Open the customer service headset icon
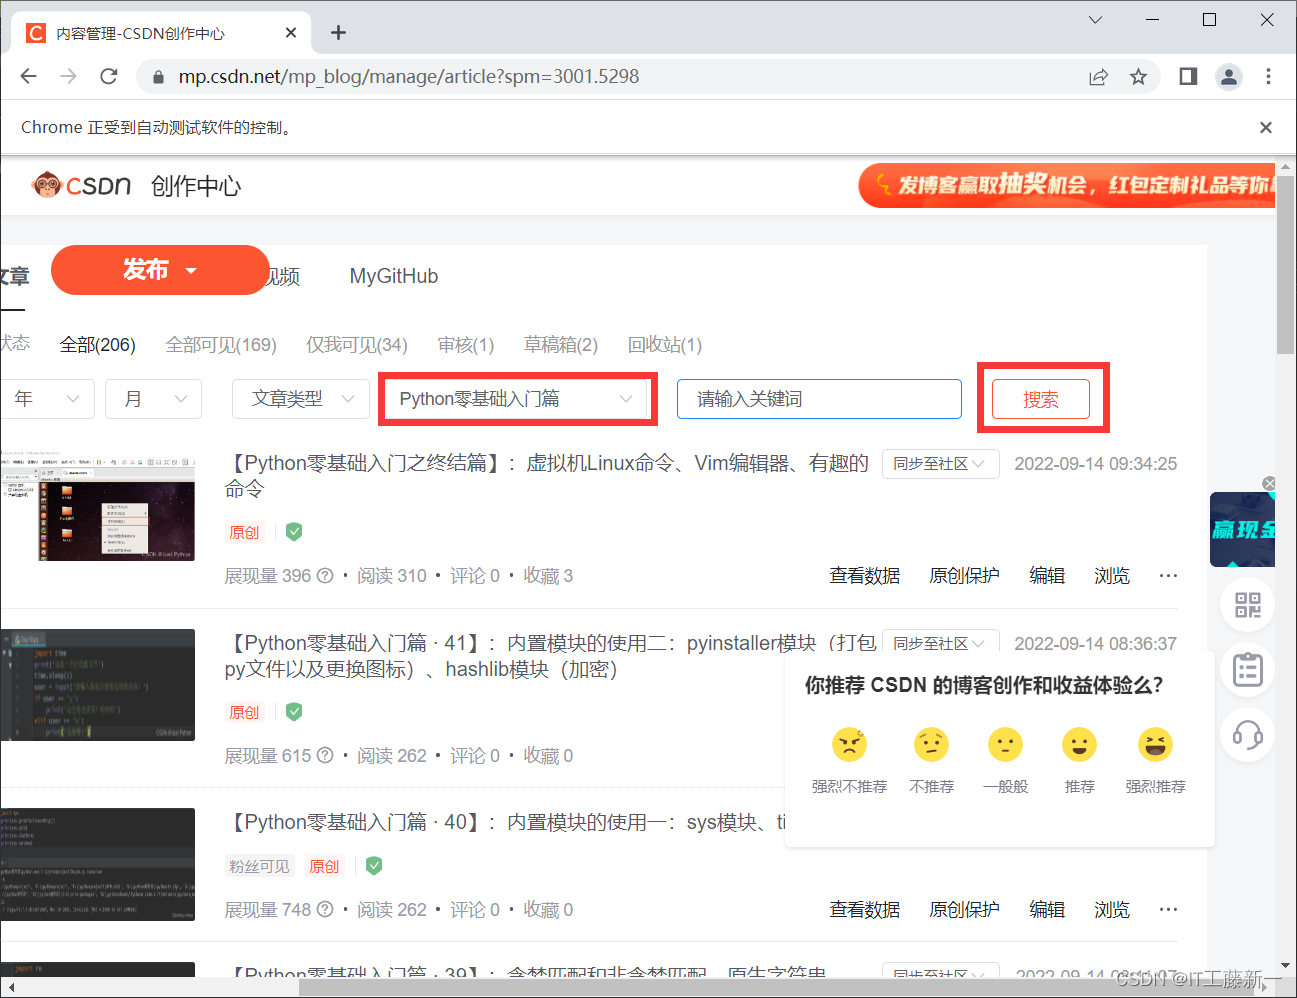The width and height of the screenshot is (1297, 998). [1247, 735]
